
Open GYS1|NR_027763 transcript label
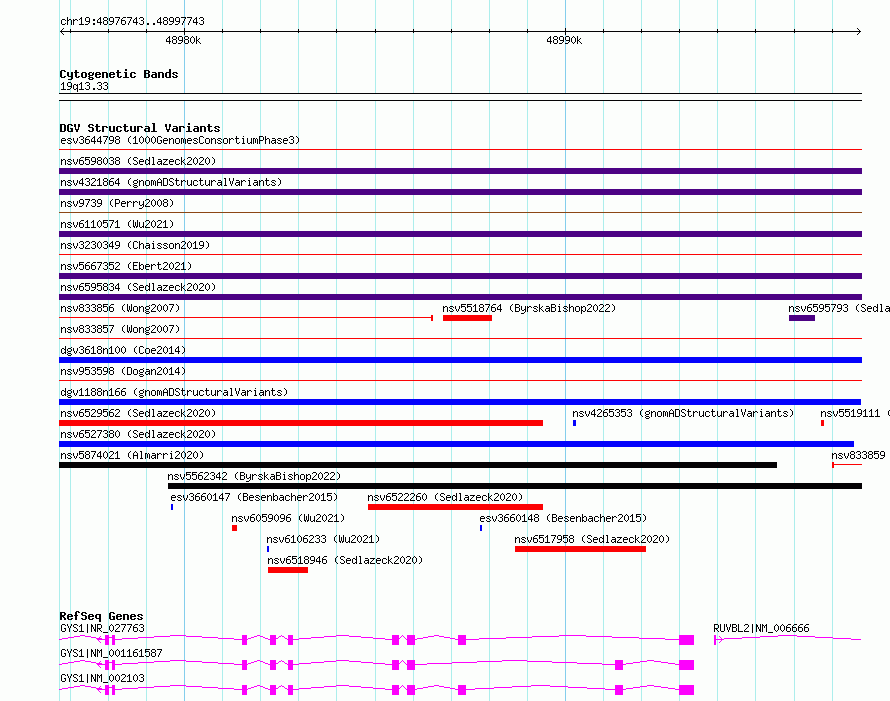102,628
